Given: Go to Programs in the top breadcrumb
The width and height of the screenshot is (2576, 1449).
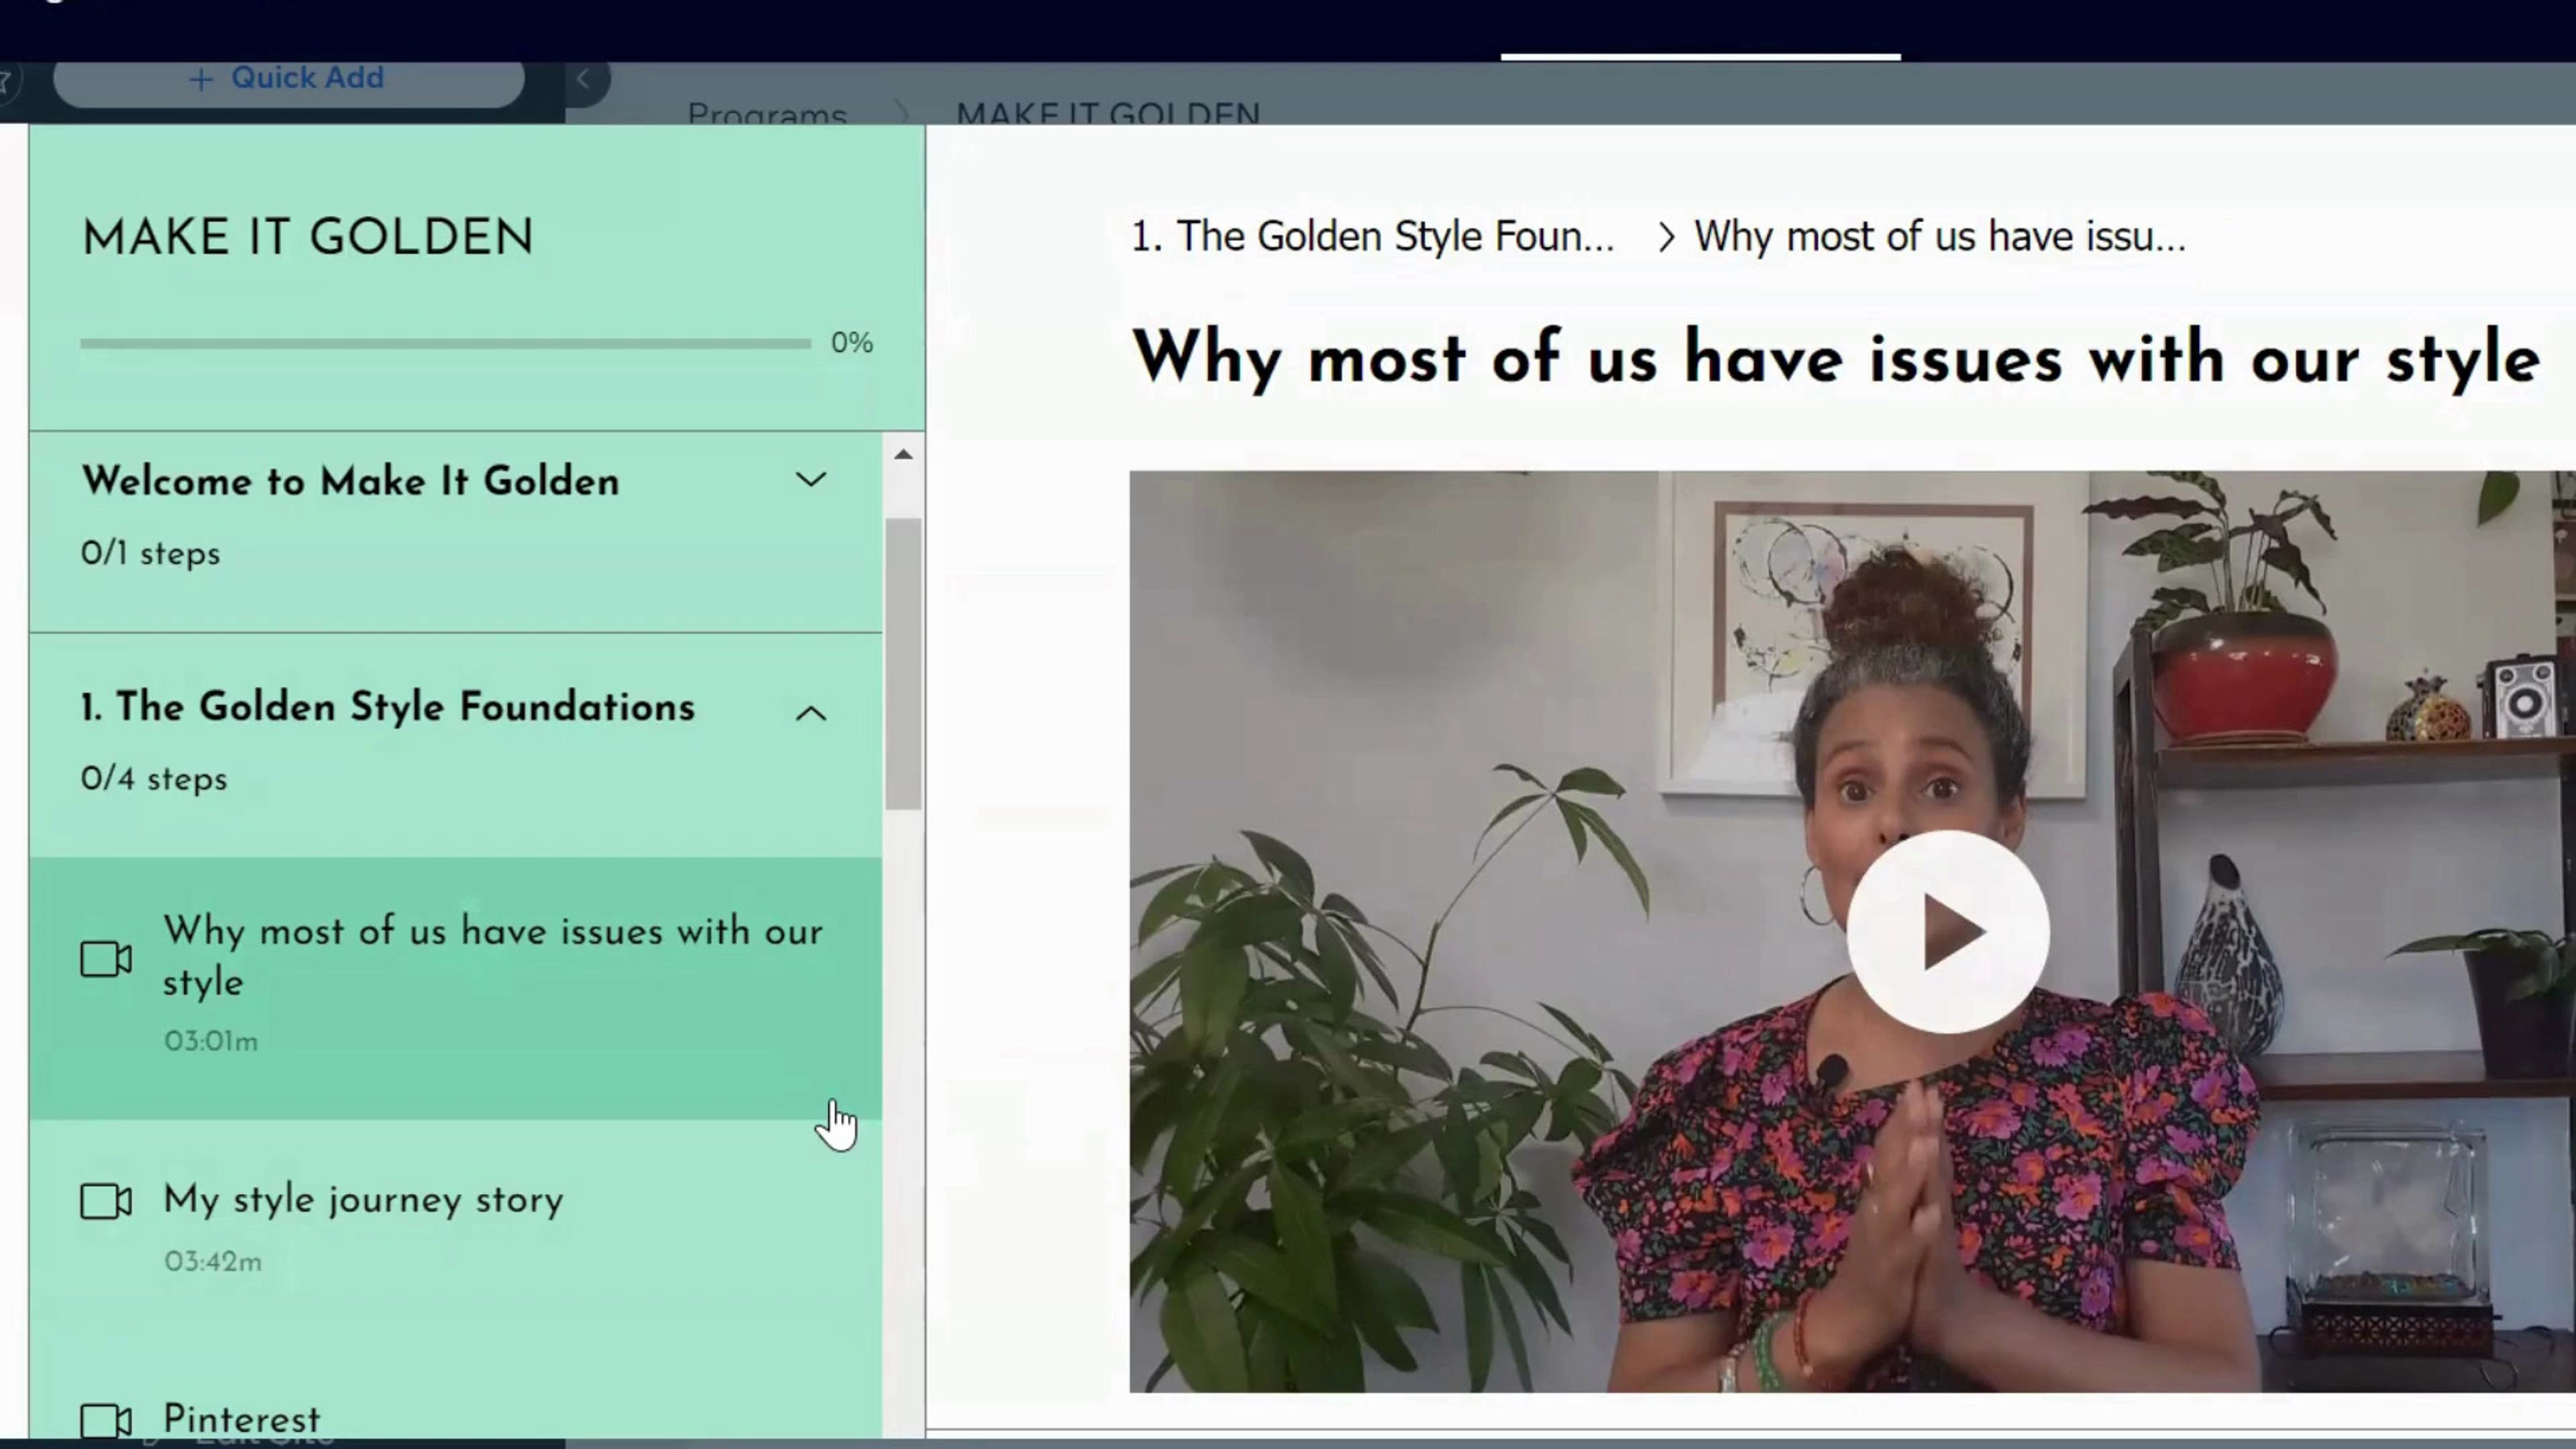Looking at the screenshot, I should 767,114.
